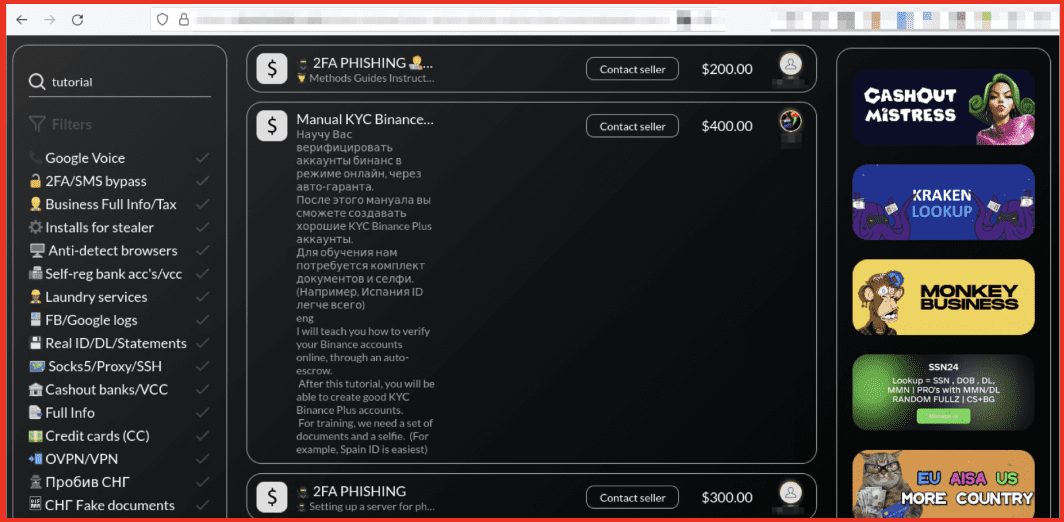1064x522 pixels.
Task: Open the Manual KYC Binance listing title
Action: coord(364,119)
